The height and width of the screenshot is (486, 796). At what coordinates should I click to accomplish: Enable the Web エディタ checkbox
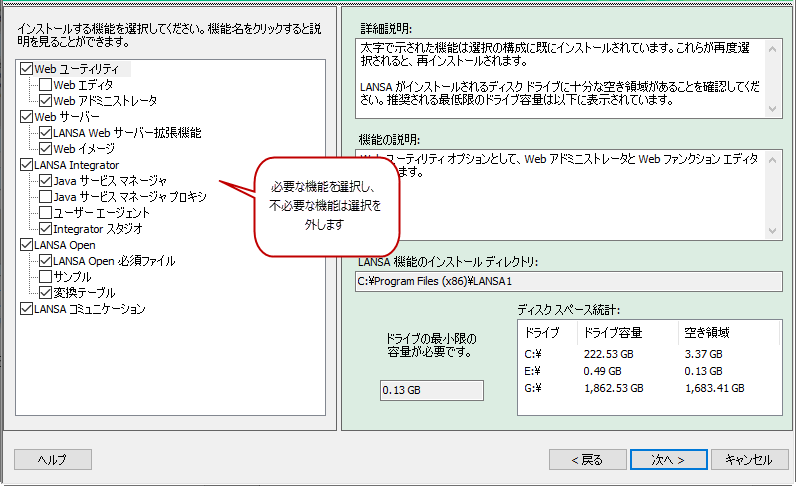pyautogui.click(x=45, y=85)
